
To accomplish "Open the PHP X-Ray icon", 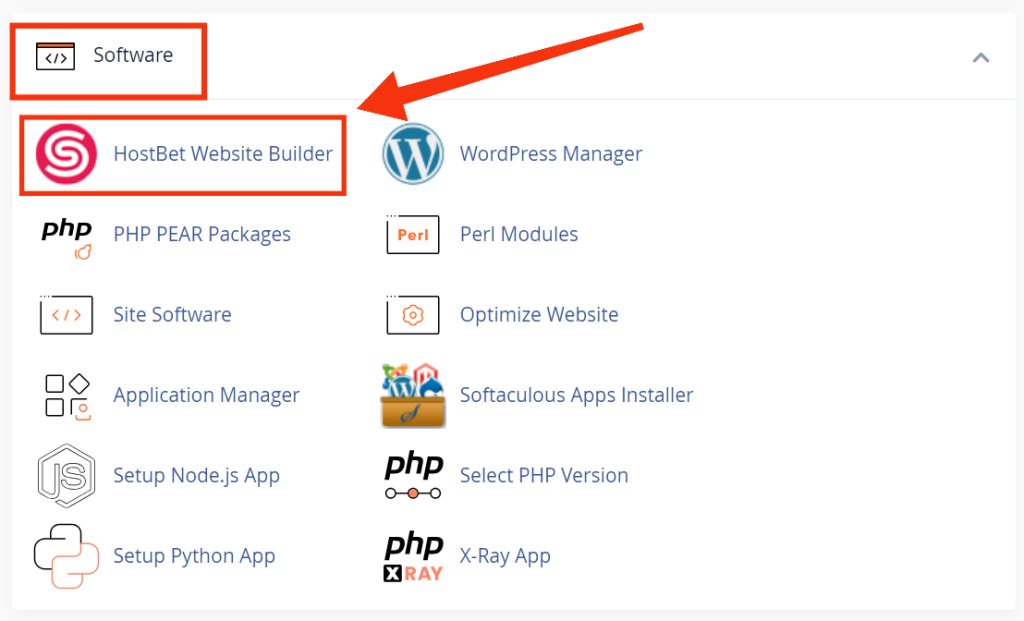I will (x=413, y=557).
